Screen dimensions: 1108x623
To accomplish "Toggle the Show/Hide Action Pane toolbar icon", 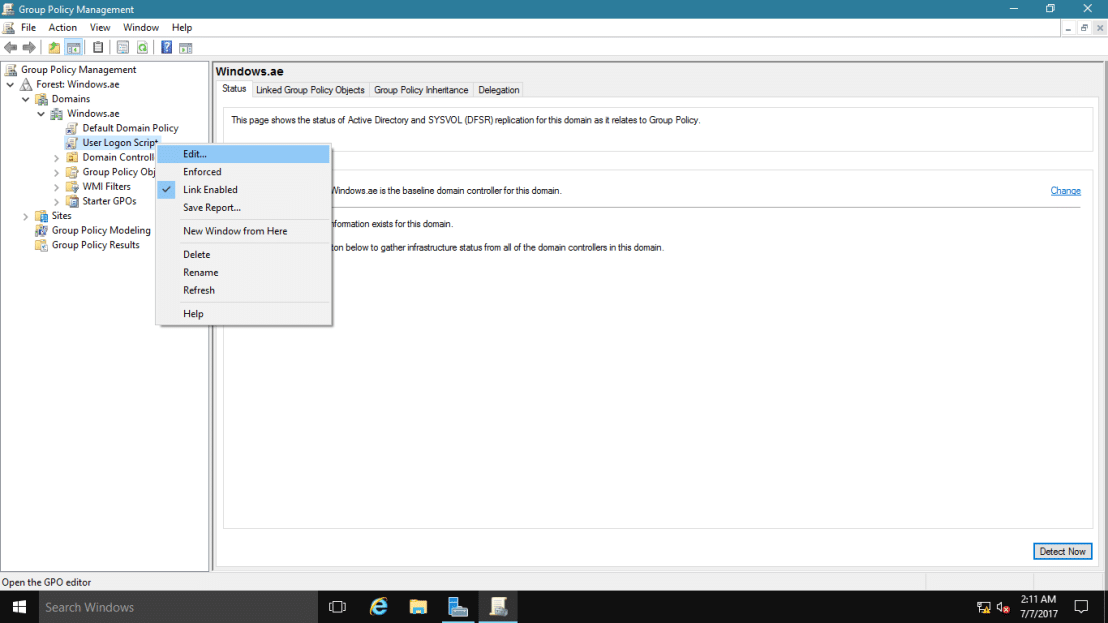I will [186, 47].
